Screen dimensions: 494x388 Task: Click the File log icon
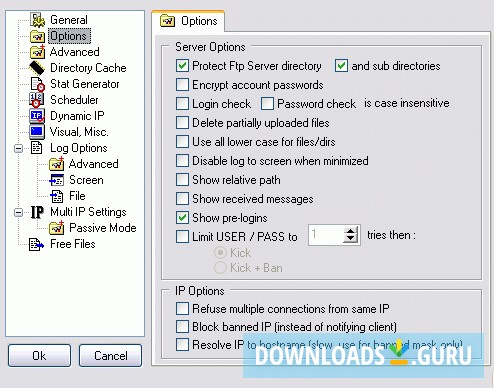point(56,196)
